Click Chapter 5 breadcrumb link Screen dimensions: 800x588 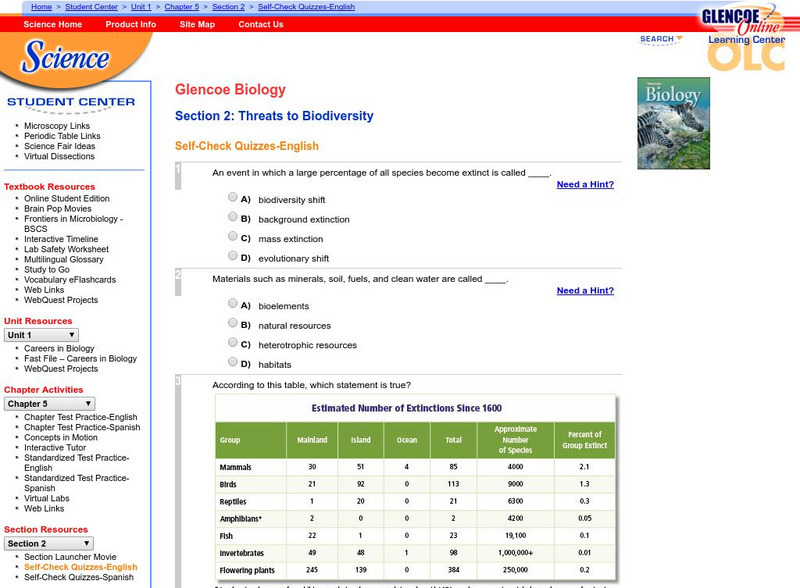point(182,7)
